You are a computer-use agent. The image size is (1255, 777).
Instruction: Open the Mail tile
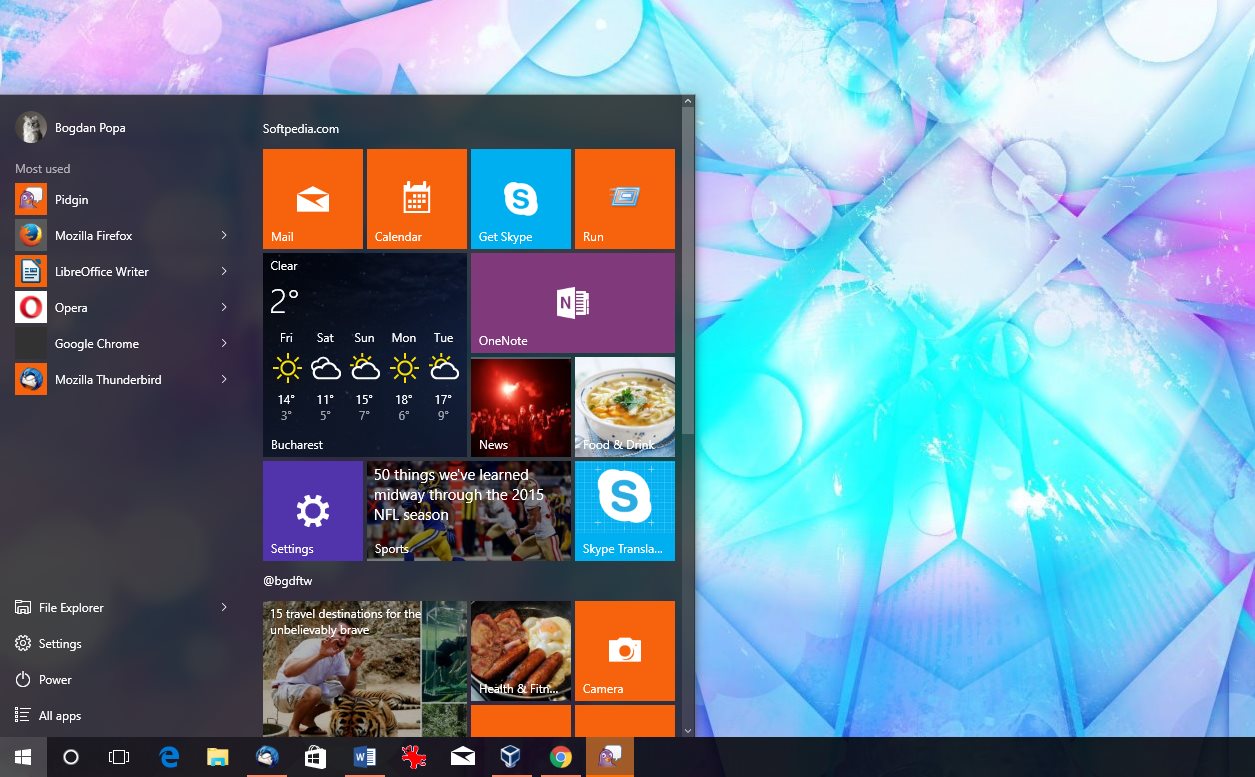click(312, 199)
